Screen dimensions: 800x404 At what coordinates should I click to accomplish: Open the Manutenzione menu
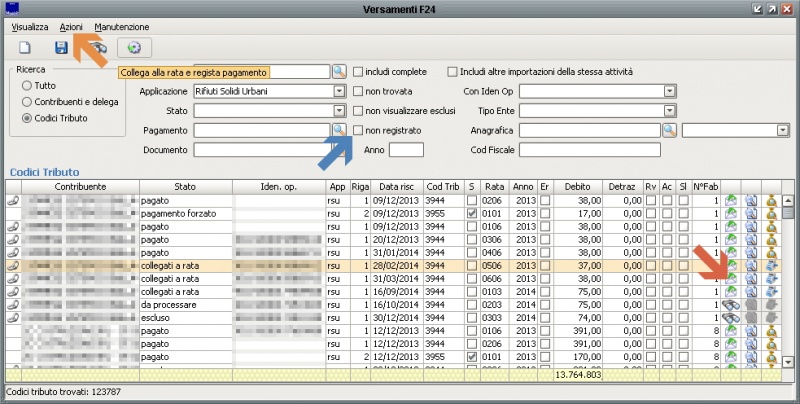[122, 26]
